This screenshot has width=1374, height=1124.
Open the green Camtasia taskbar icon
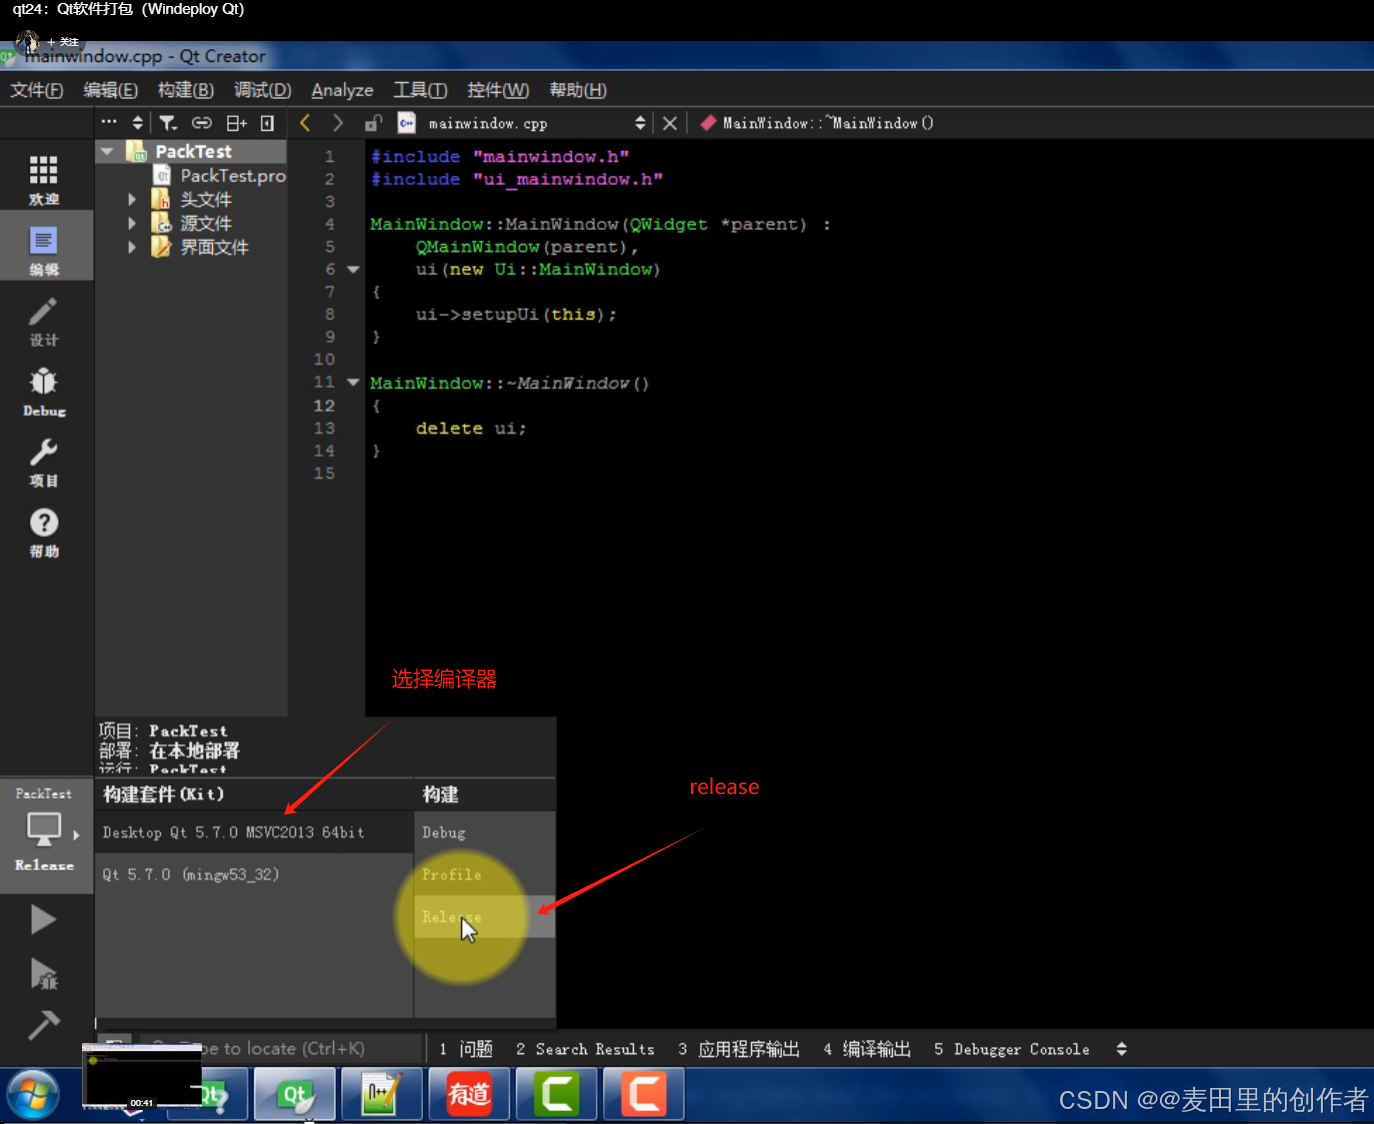coord(557,1095)
